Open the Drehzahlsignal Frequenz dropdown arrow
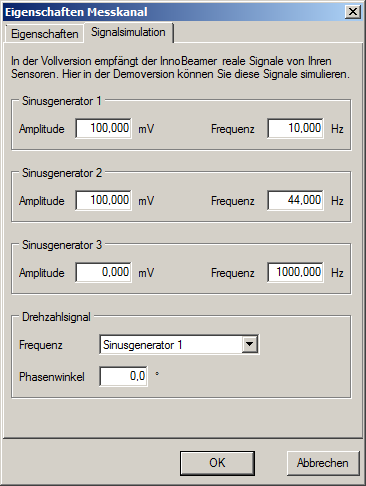The height and width of the screenshot is (486, 366). [x=250, y=344]
